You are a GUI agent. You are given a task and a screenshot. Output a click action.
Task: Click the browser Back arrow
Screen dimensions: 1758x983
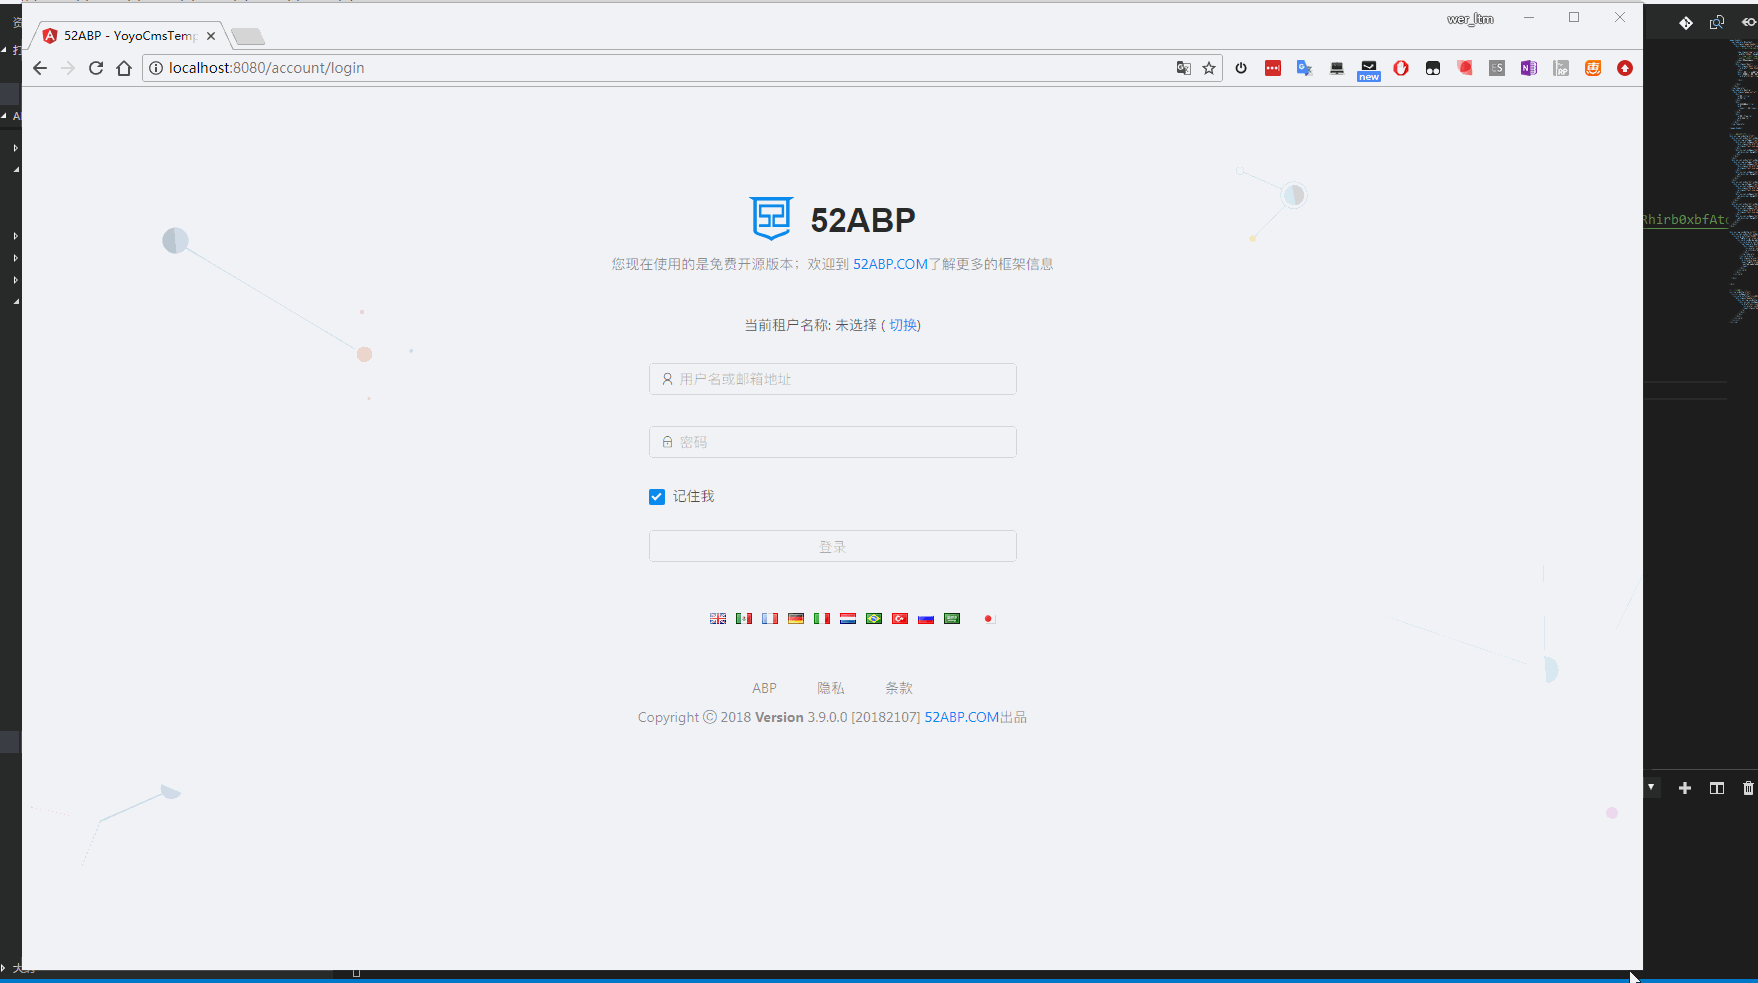pos(40,68)
